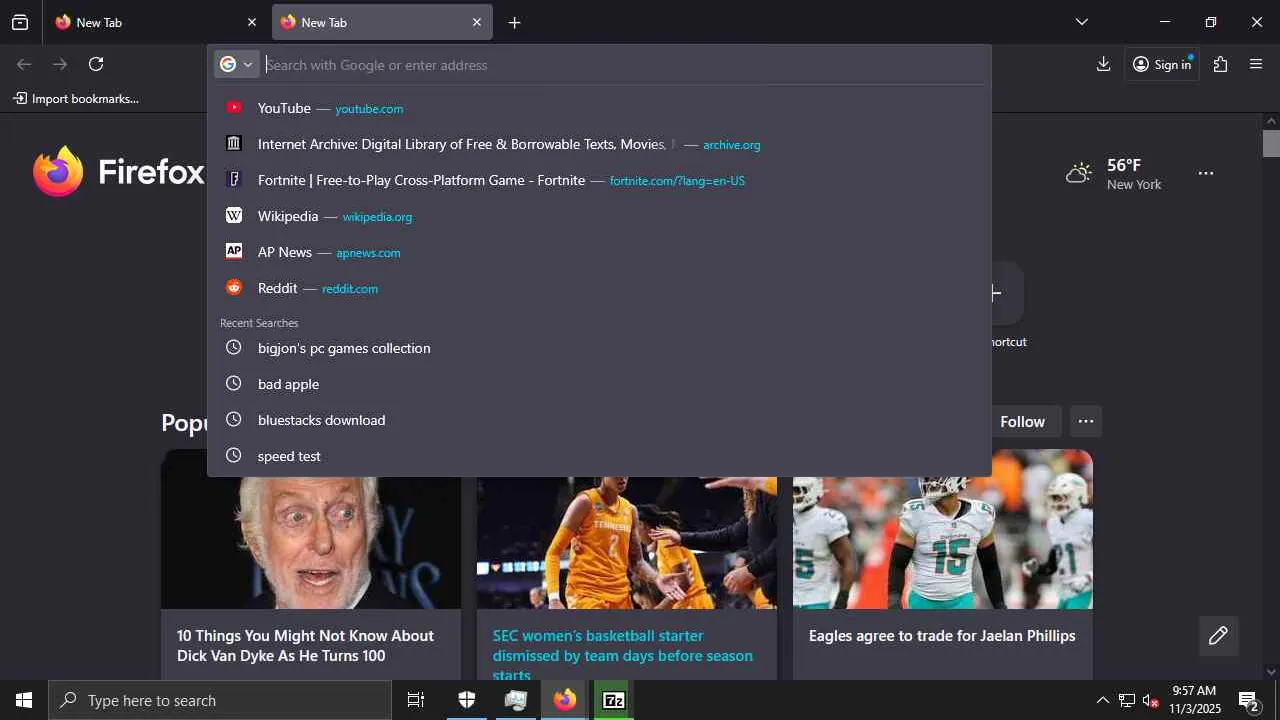The image size is (1280, 720).
Task: Click the Follow topic button
Action: coord(1022,421)
